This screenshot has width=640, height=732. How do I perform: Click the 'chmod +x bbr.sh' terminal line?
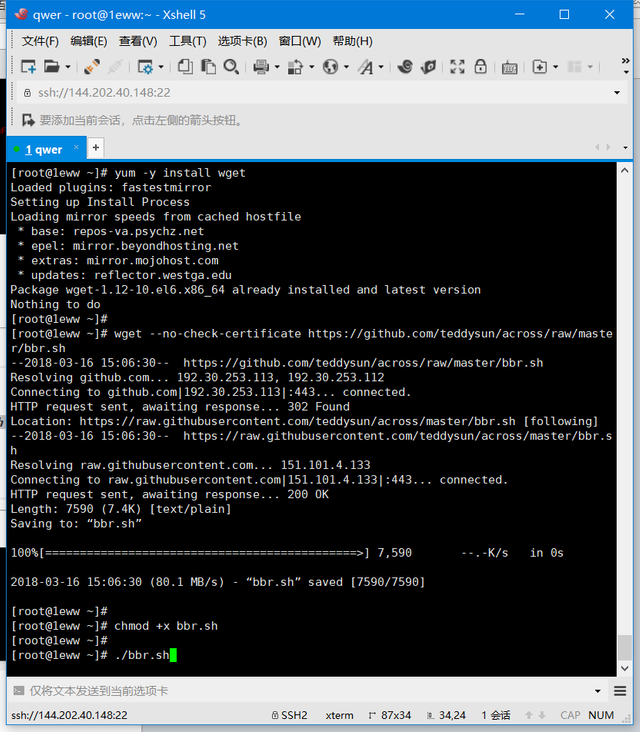tap(114, 626)
